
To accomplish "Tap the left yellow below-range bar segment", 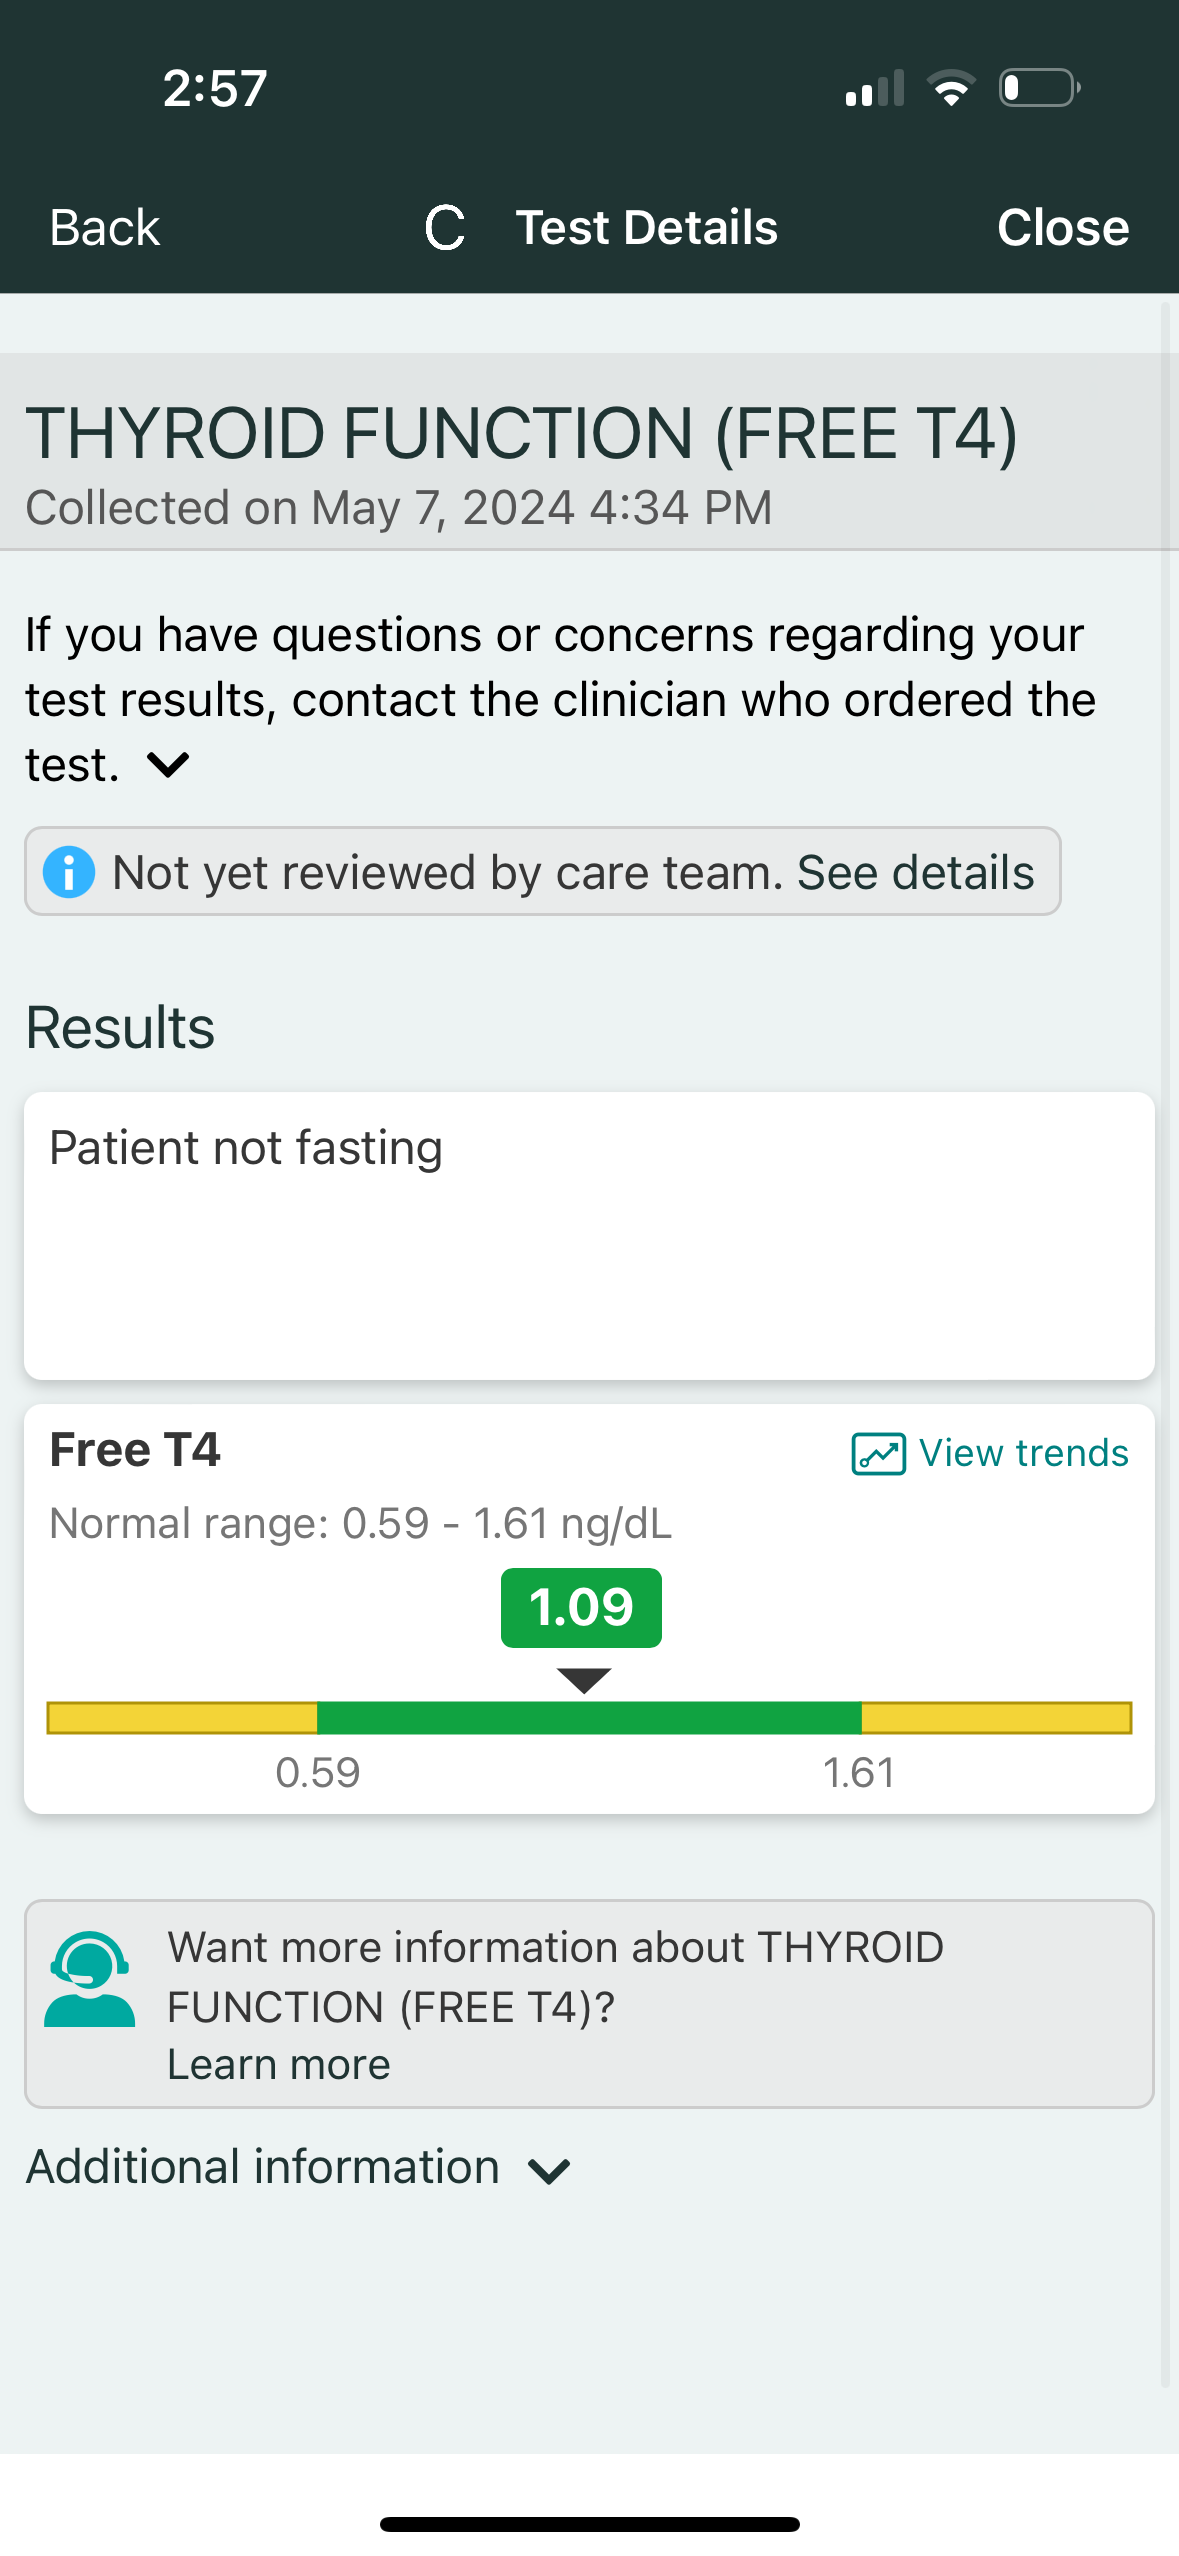I will pyautogui.click(x=182, y=1718).
